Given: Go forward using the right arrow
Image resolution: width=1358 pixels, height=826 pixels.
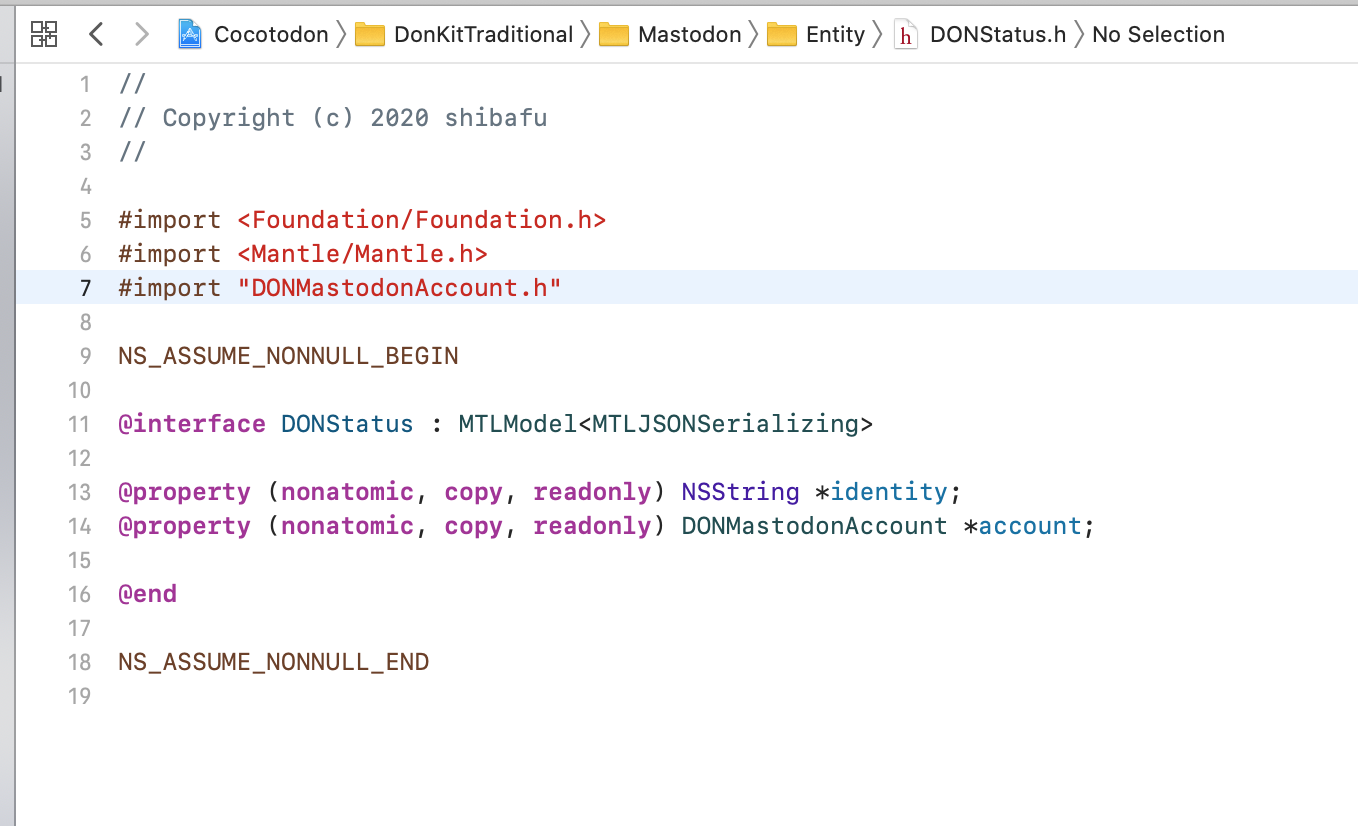Looking at the screenshot, I should (x=141, y=34).
